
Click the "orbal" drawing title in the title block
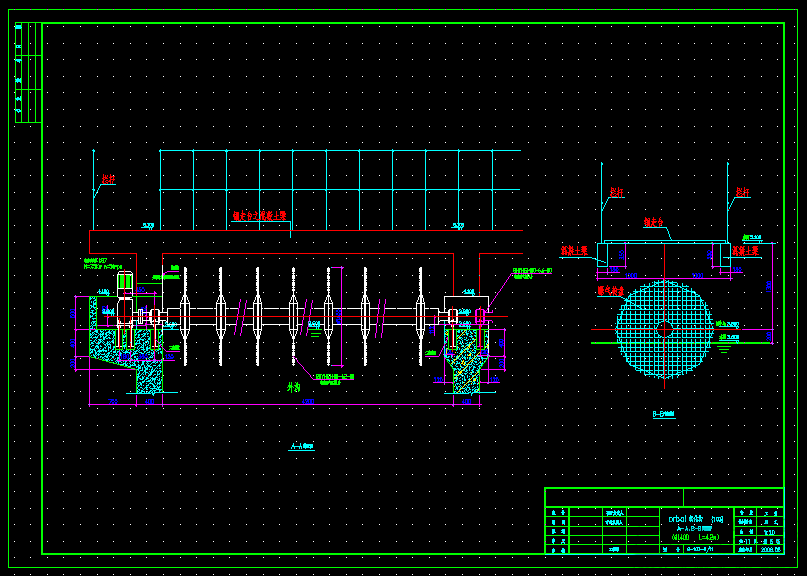(x=679, y=519)
